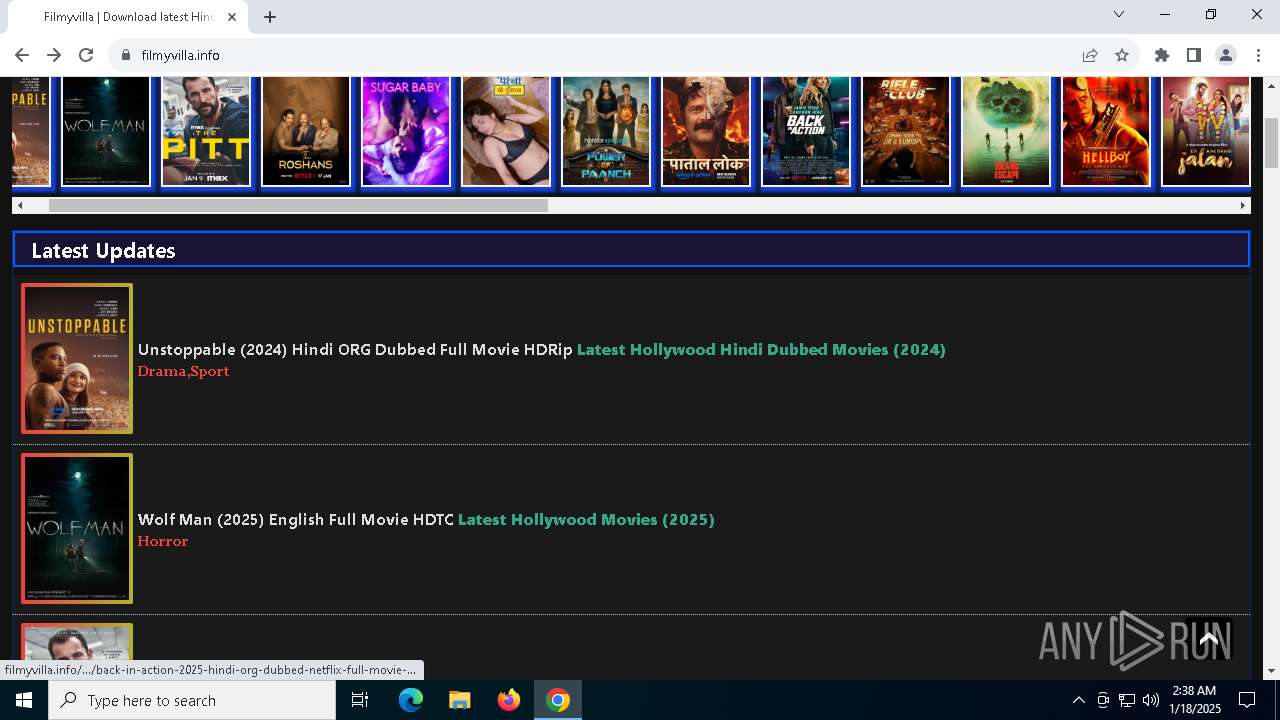Viewport: 1280px width, 720px height.
Task: Open Island Escape skull poster
Action: (1005, 131)
